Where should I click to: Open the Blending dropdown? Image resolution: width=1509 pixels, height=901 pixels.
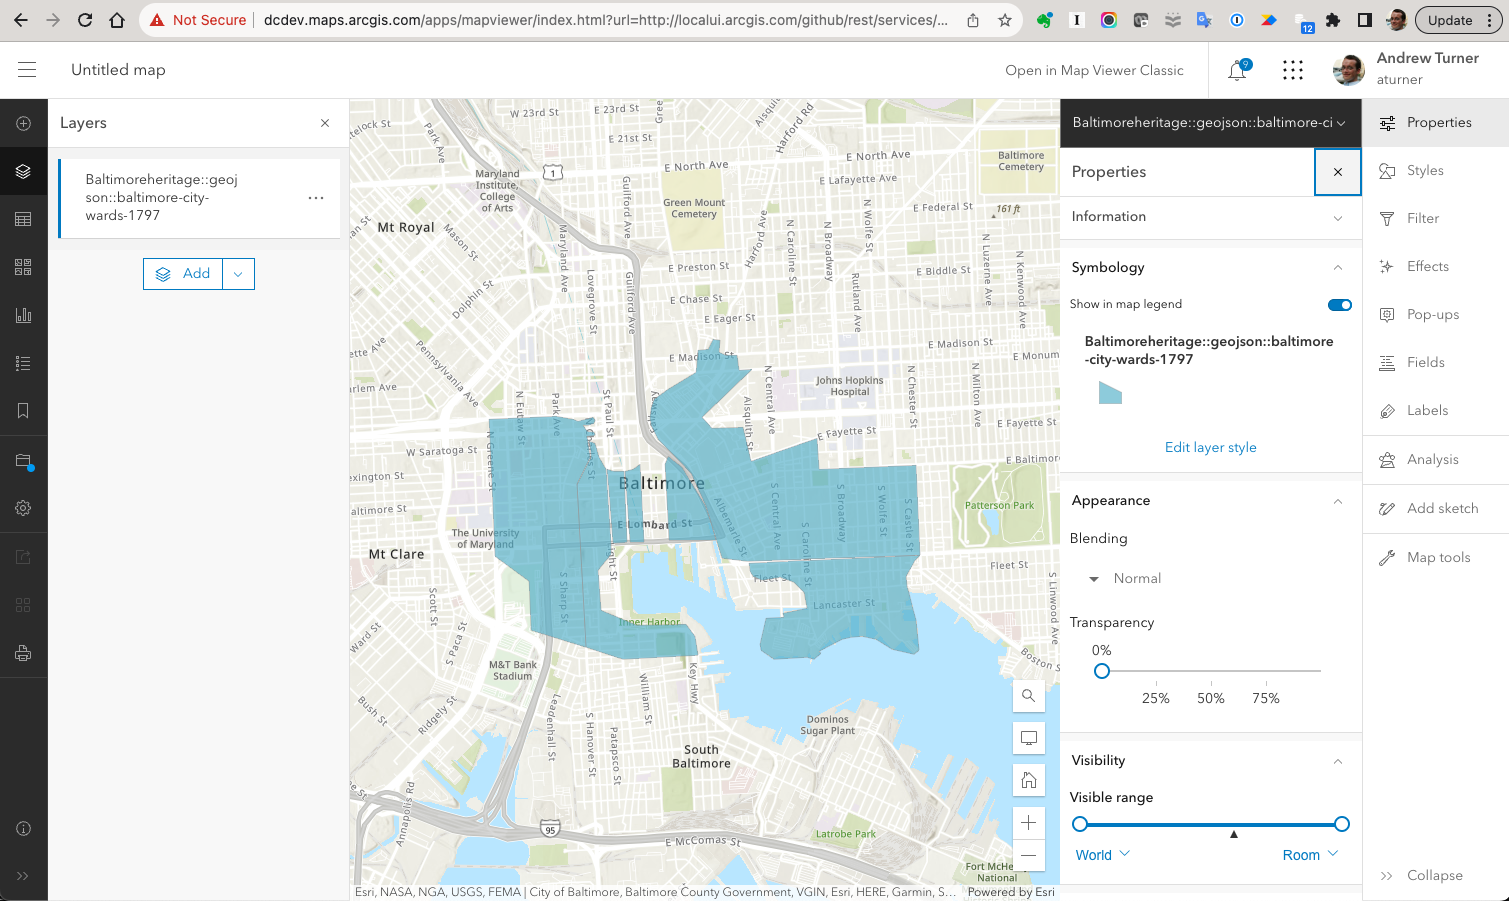[1125, 578]
